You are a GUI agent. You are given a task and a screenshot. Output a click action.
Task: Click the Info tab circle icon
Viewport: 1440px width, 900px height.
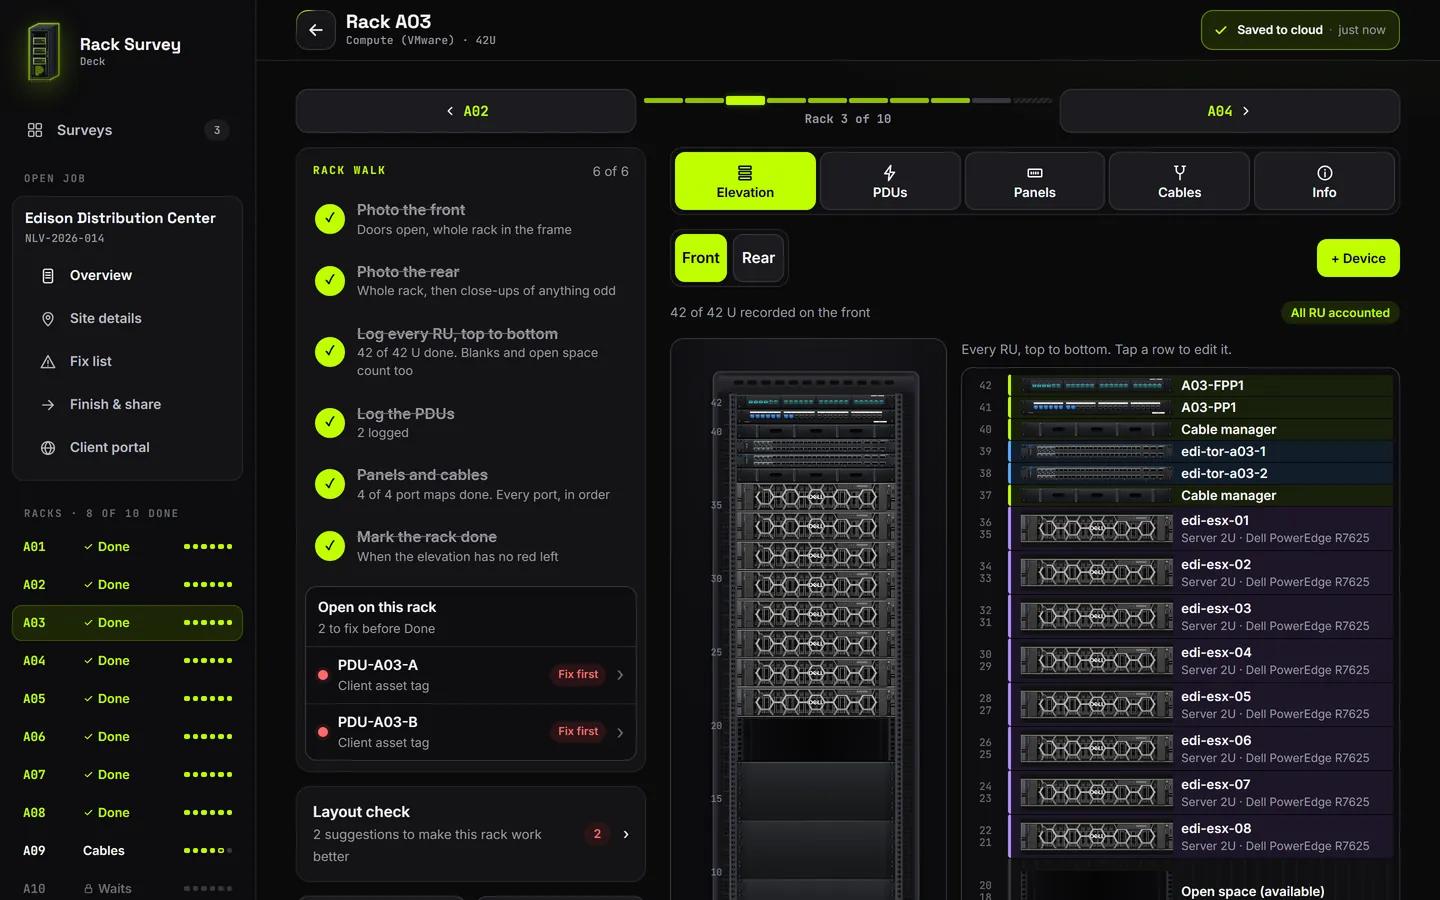pos(1325,173)
